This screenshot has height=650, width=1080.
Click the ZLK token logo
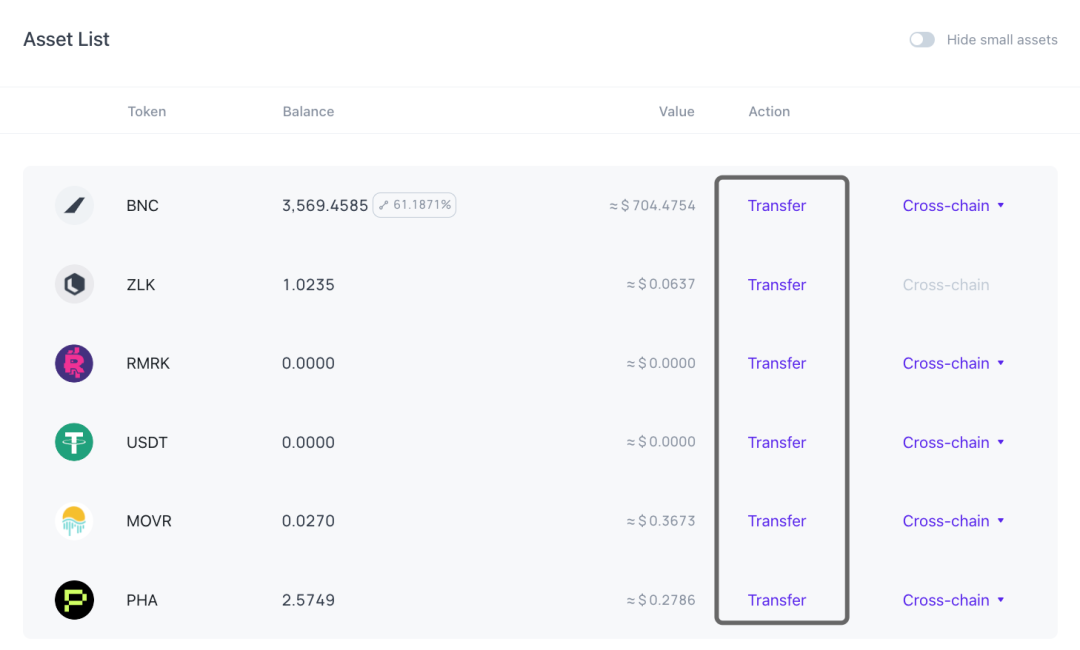[74, 284]
